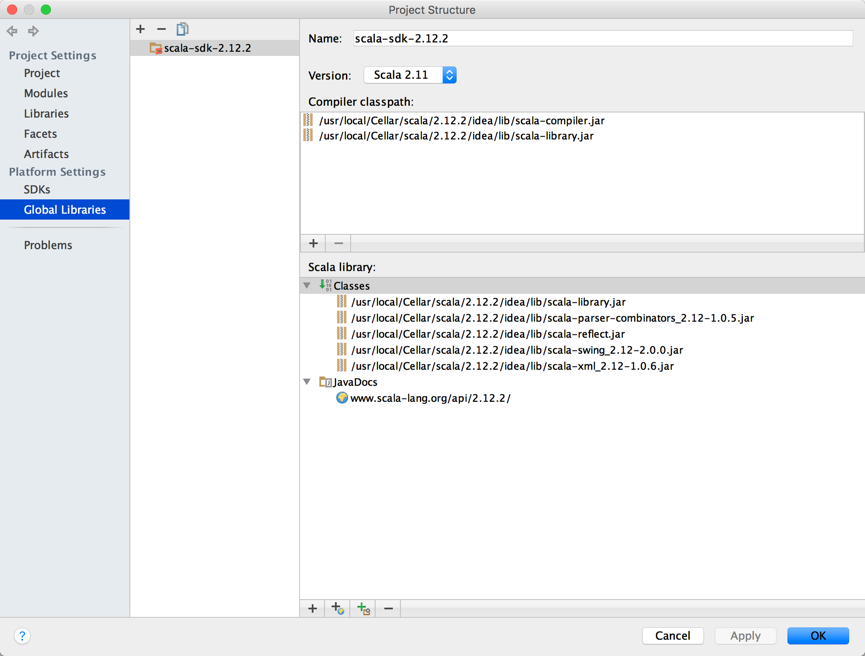Open the Scala Version dropdown
This screenshot has height=656, width=865.
pos(410,75)
